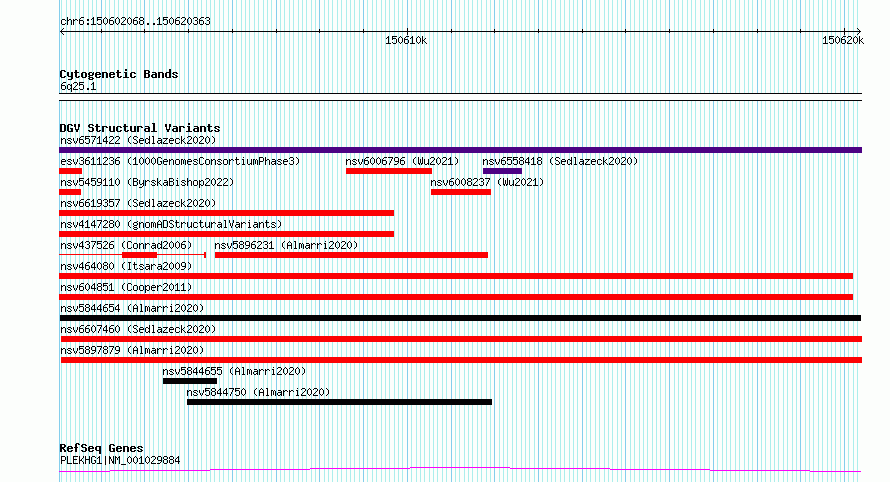This screenshot has height=482, width=890.
Task: Click the thick red segment of nsv437526
Action: pos(140,255)
